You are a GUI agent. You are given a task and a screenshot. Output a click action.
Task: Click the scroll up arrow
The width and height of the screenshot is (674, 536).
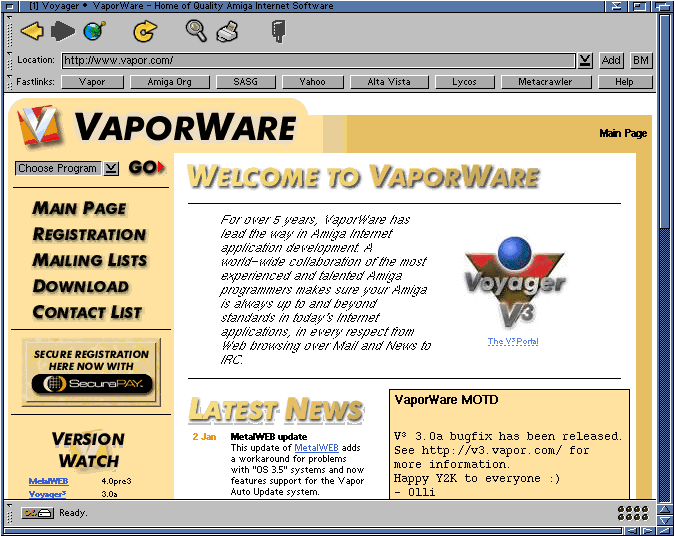pos(665,510)
